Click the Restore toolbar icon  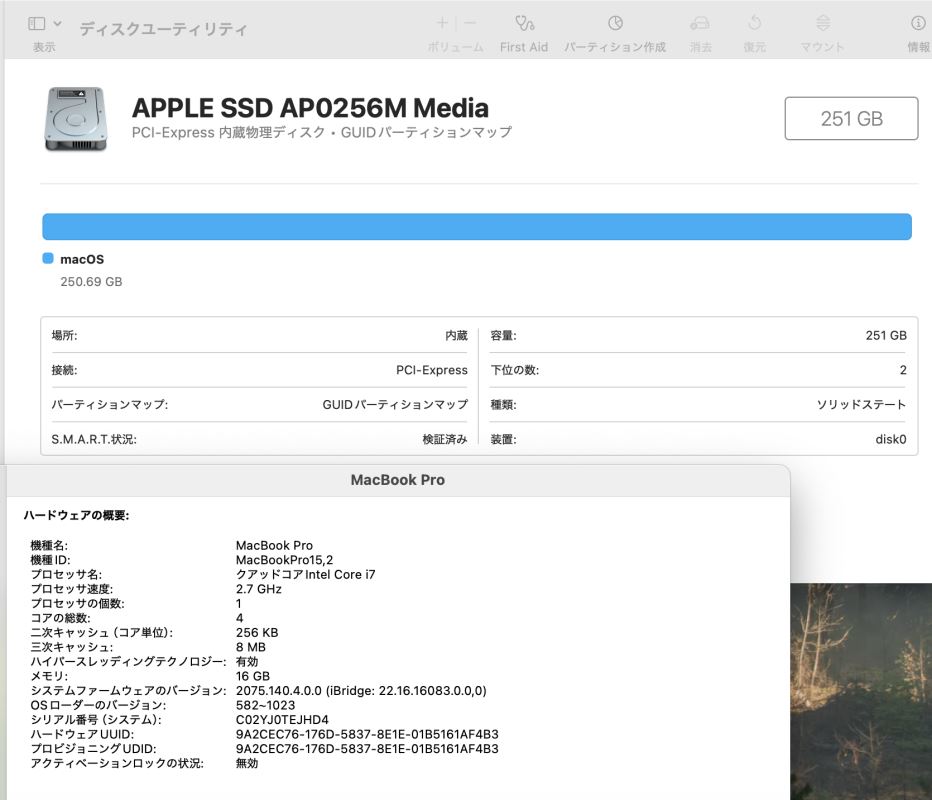click(754, 23)
